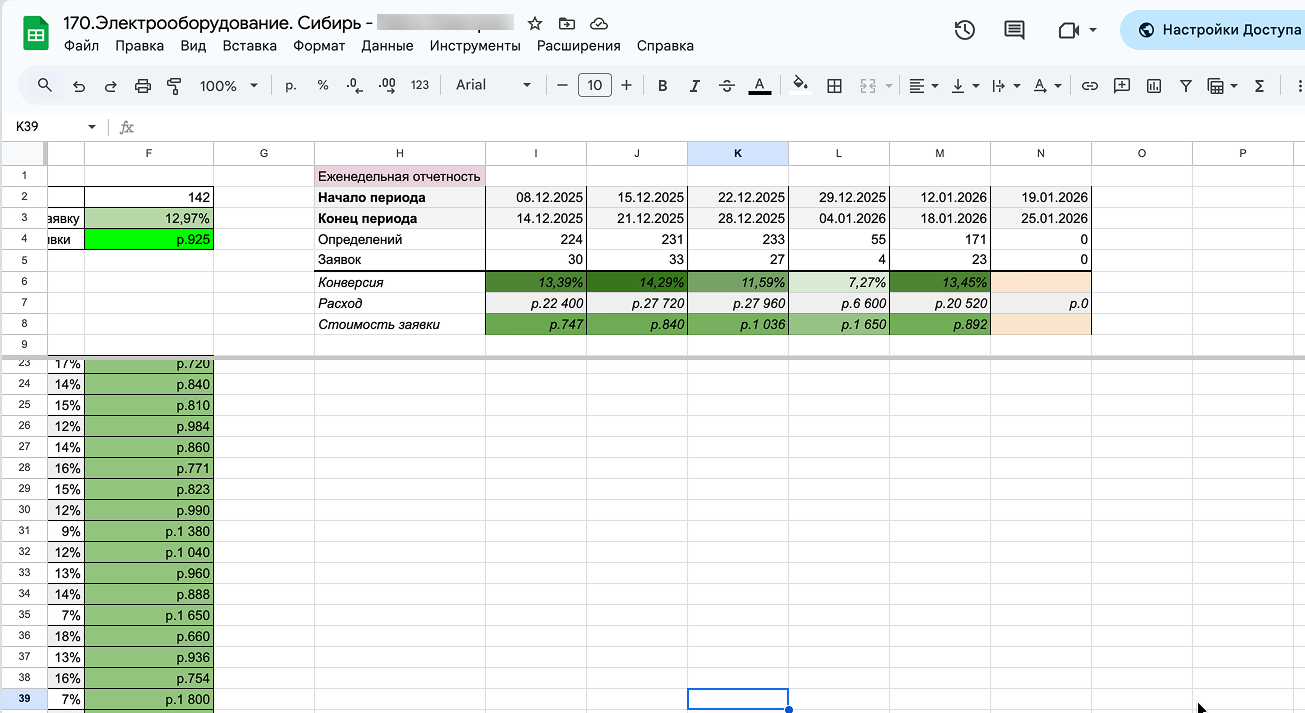Open the Вставка menu
The image size is (1305, 713).
tap(249, 46)
